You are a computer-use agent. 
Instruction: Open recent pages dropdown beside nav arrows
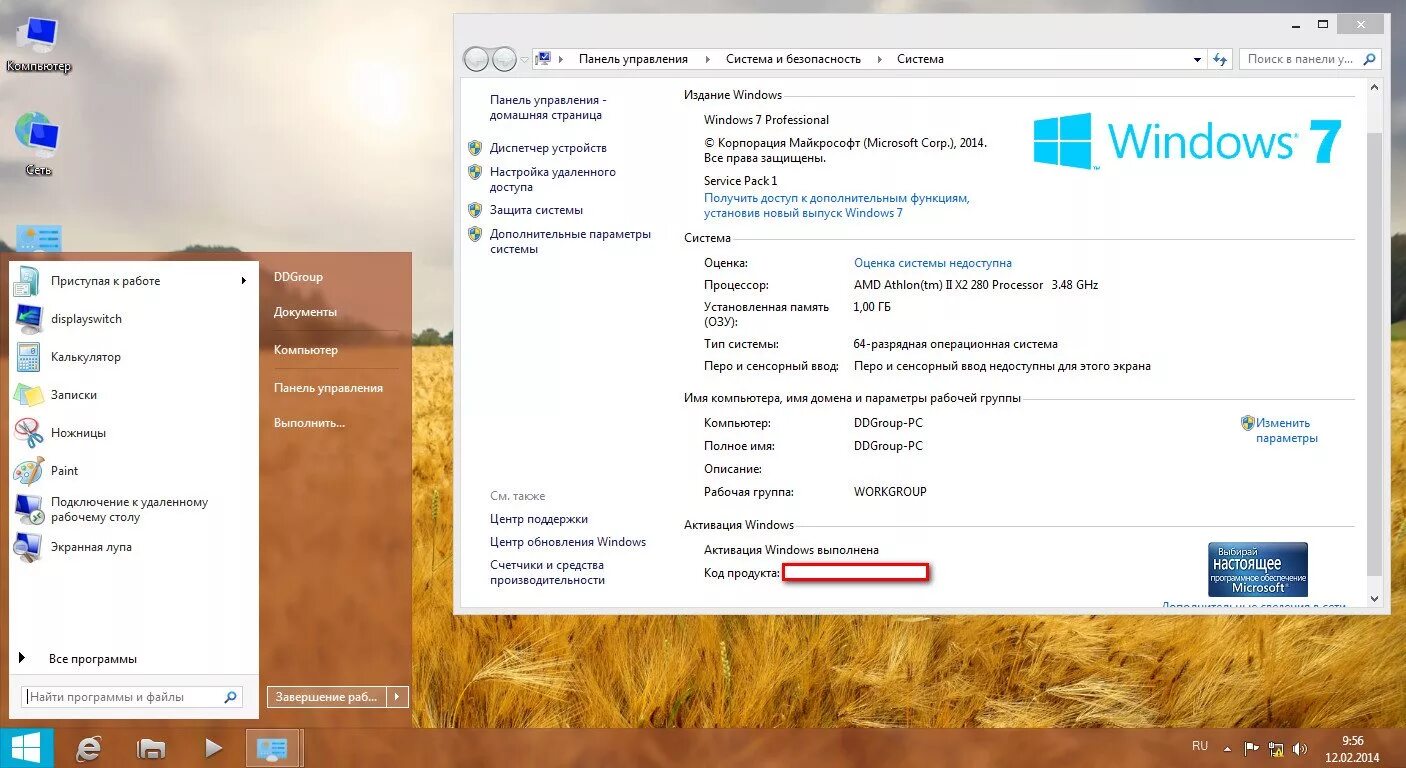coord(525,59)
